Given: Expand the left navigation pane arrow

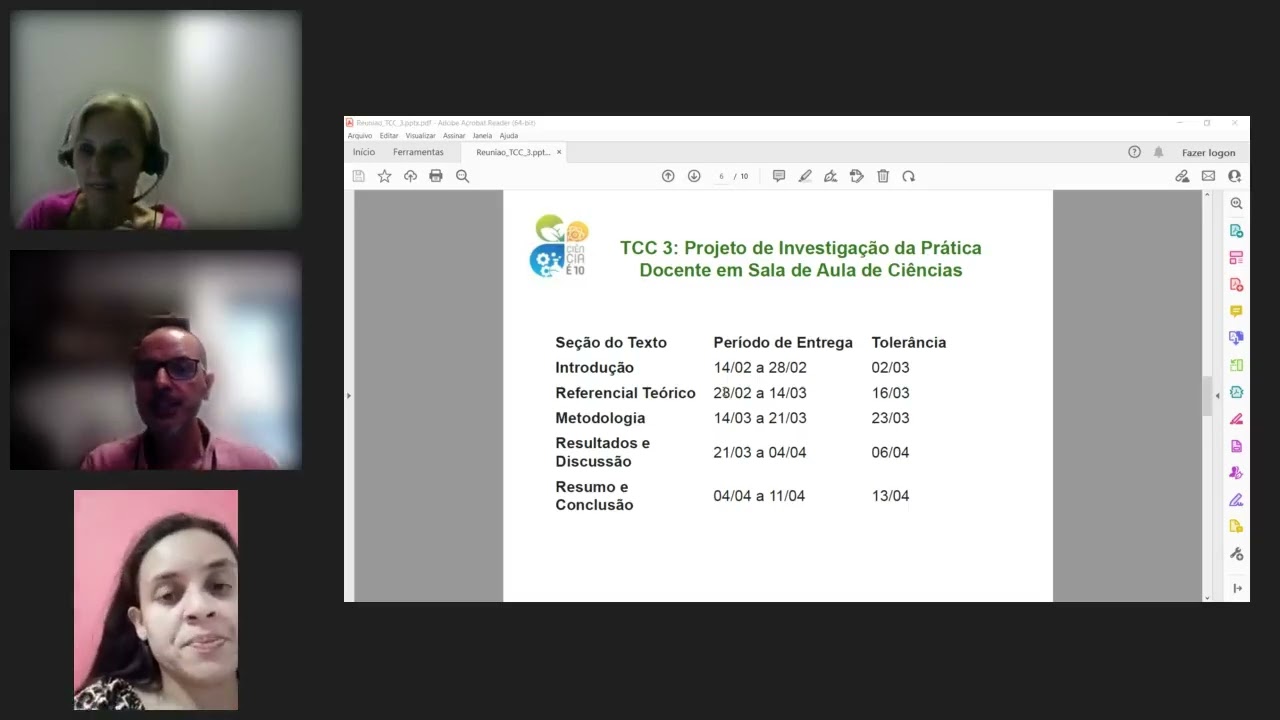Looking at the screenshot, I should [x=348, y=396].
